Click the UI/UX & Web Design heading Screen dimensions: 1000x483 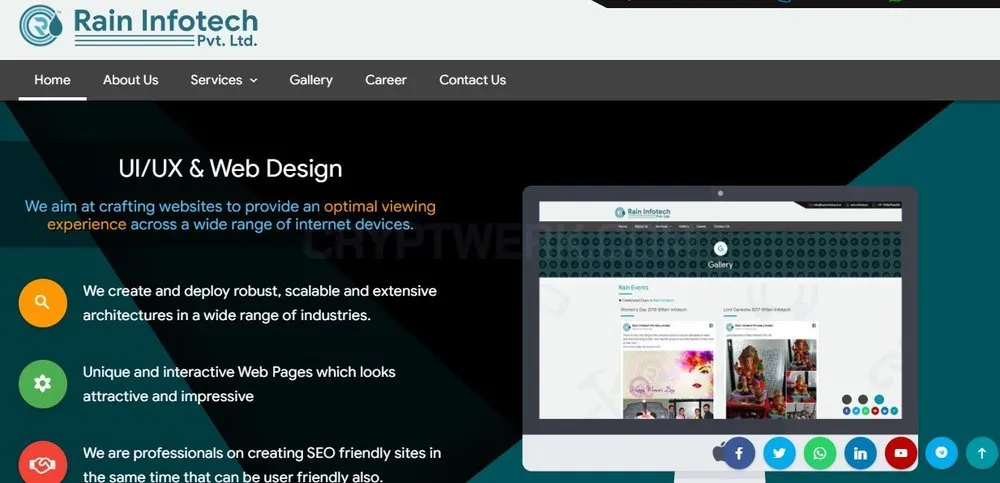click(x=230, y=168)
